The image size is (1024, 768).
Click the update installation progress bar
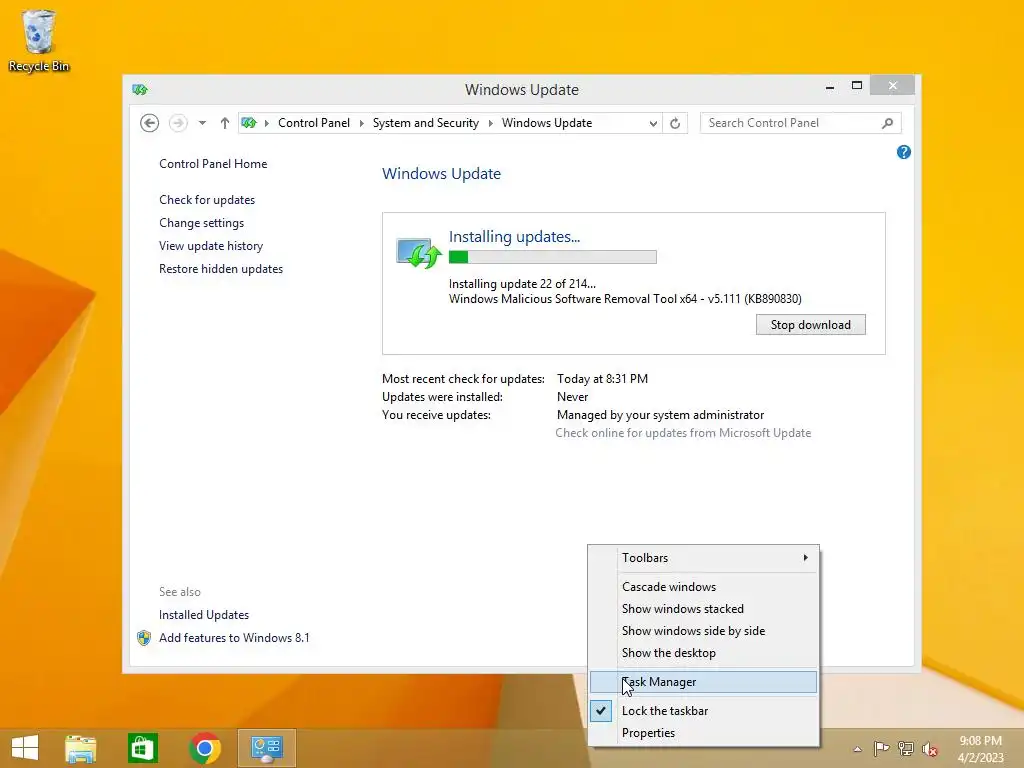pos(552,257)
